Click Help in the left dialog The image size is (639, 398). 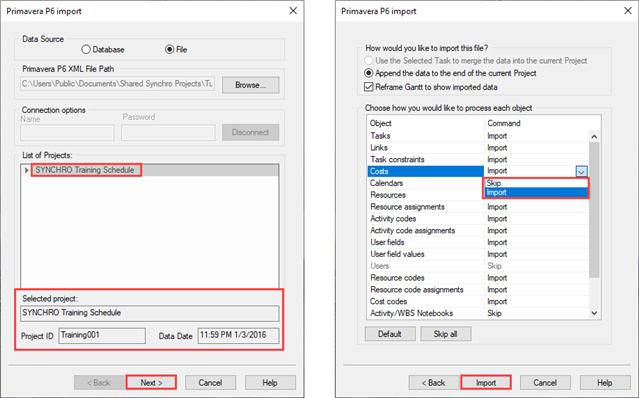click(x=270, y=383)
